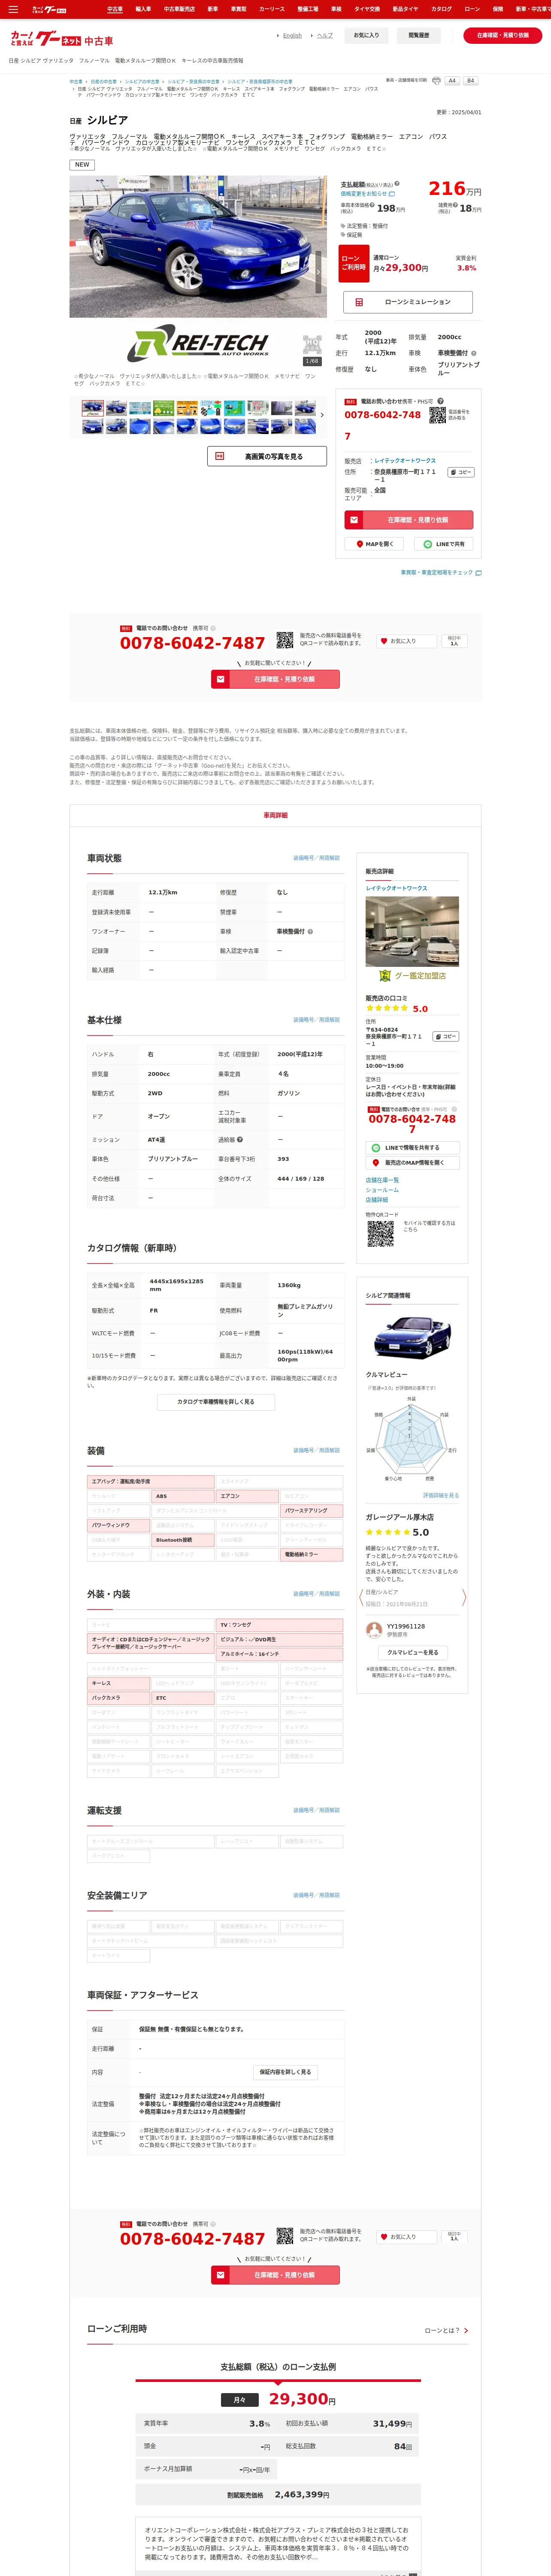This screenshot has width=551, height=2576.
Task: Click 保証内容を詳しく見る button
Action: pyautogui.click(x=285, y=2071)
